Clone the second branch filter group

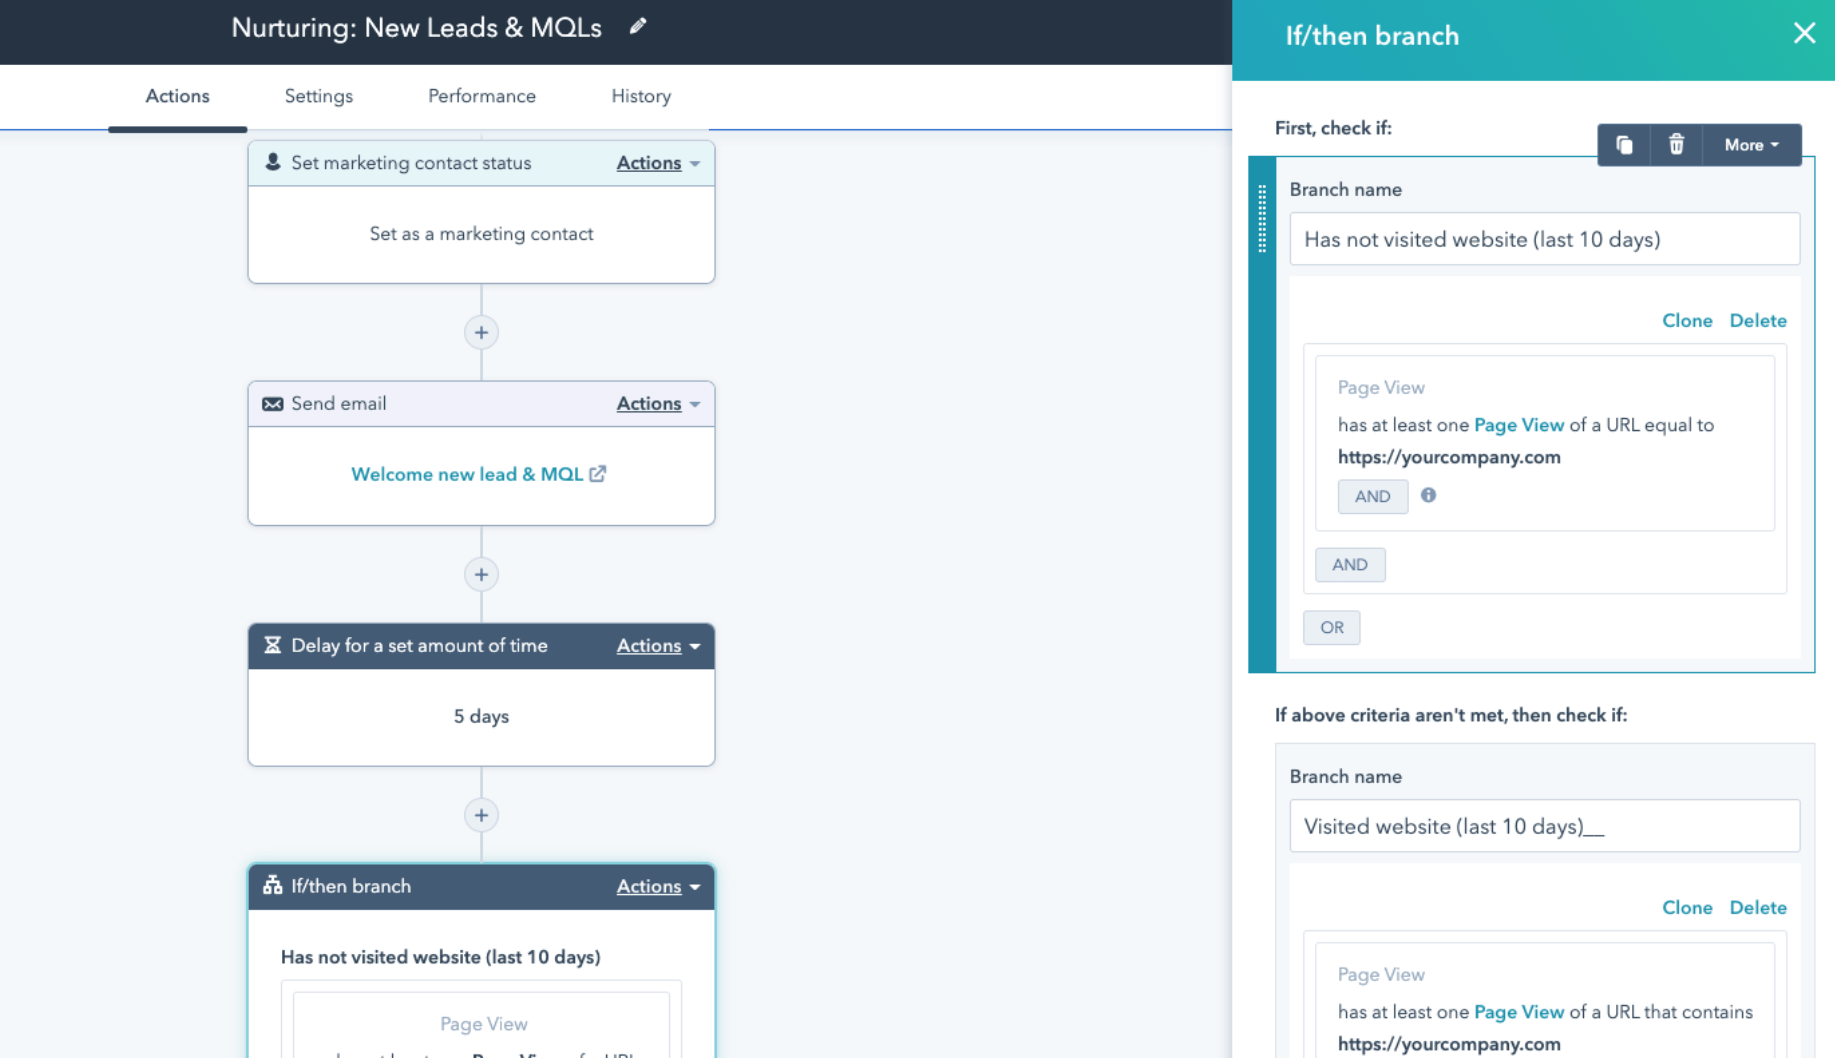(x=1687, y=907)
